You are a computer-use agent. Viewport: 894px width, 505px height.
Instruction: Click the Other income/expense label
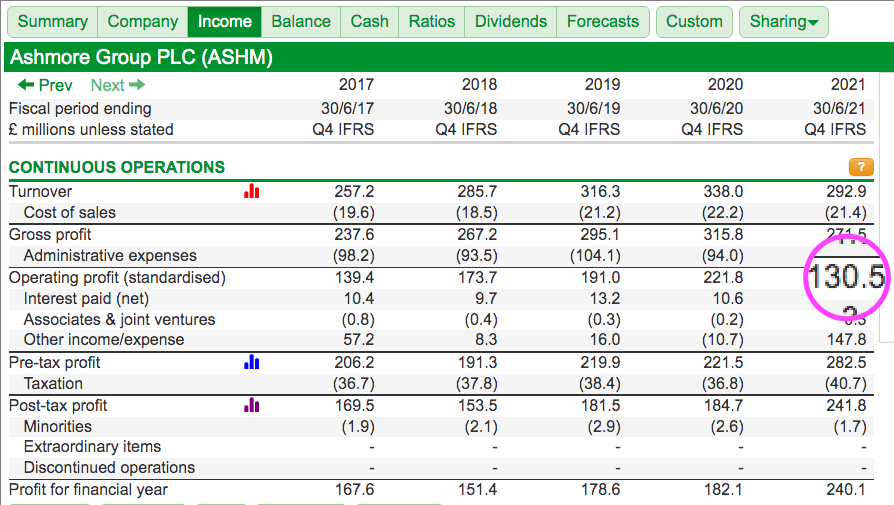(104, 340)
